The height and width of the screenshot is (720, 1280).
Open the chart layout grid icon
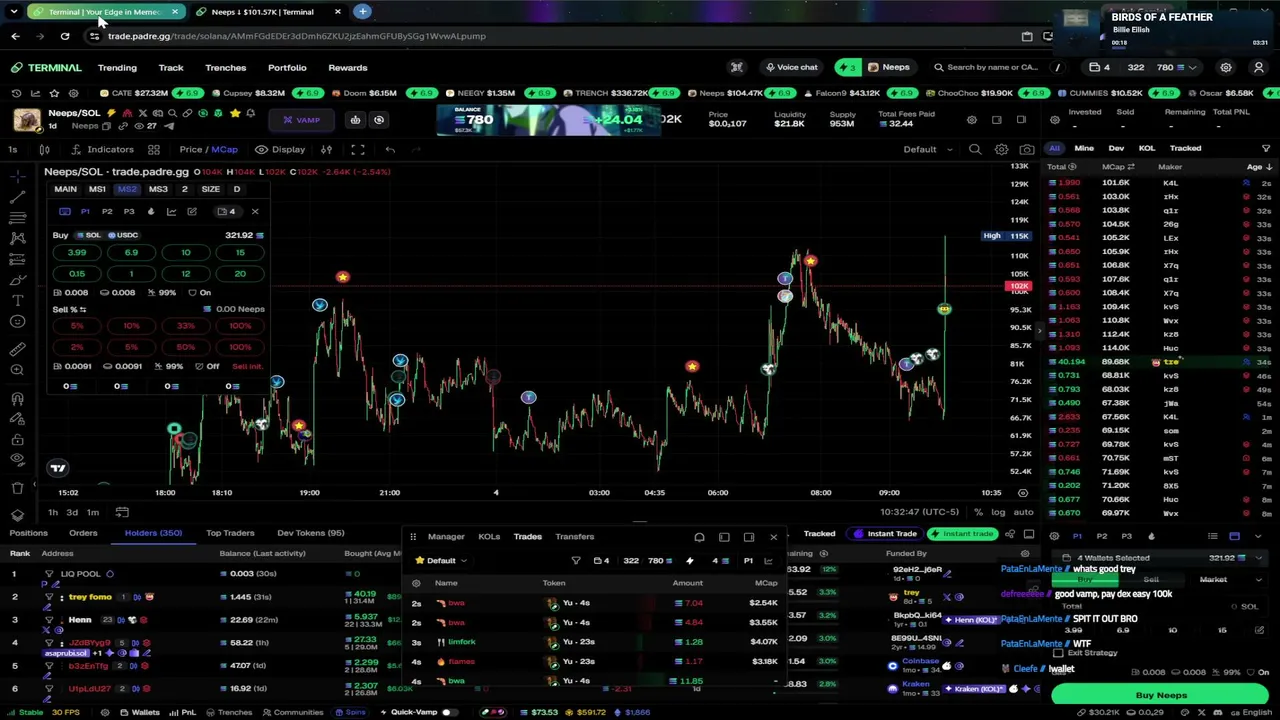coord(154,150)
